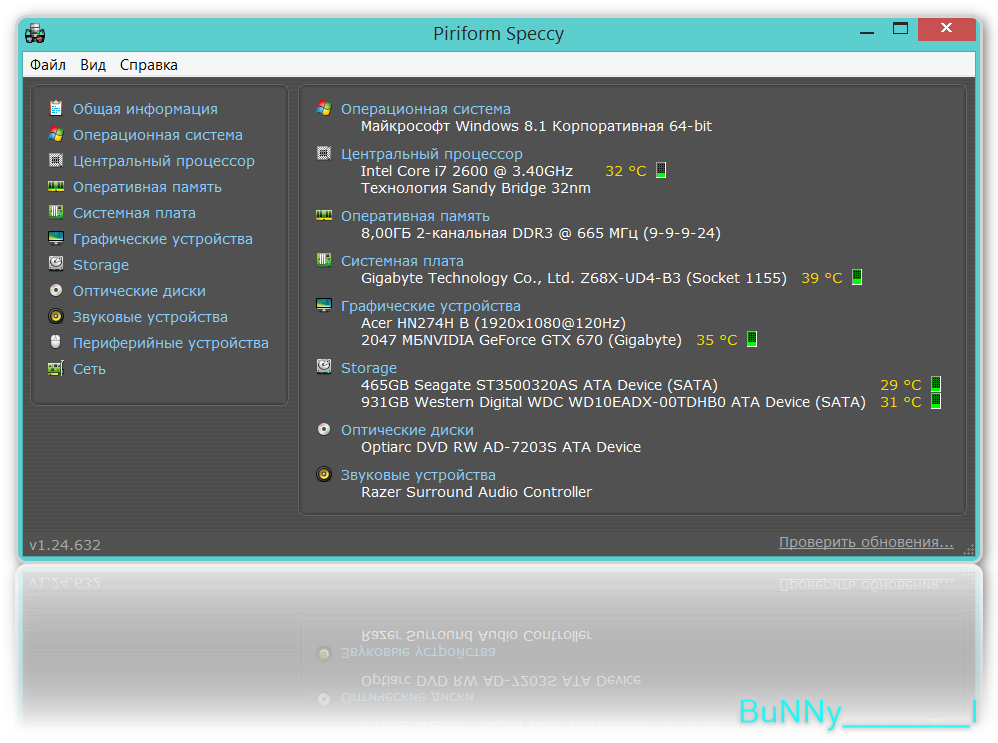Minimize the Speccy window
998x743 pixels.
tap(867, 31)
